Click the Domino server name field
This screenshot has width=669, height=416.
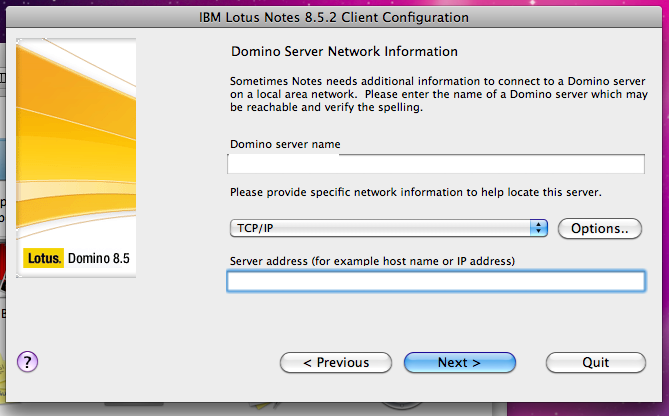pos(436,164)
